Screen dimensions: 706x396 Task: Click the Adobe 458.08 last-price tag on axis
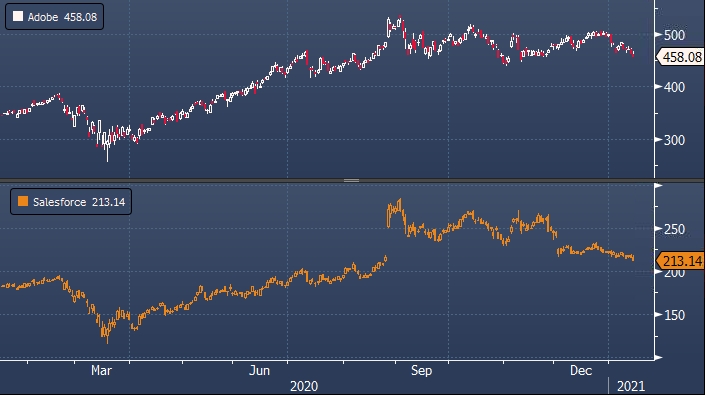[x=680, y=57]
